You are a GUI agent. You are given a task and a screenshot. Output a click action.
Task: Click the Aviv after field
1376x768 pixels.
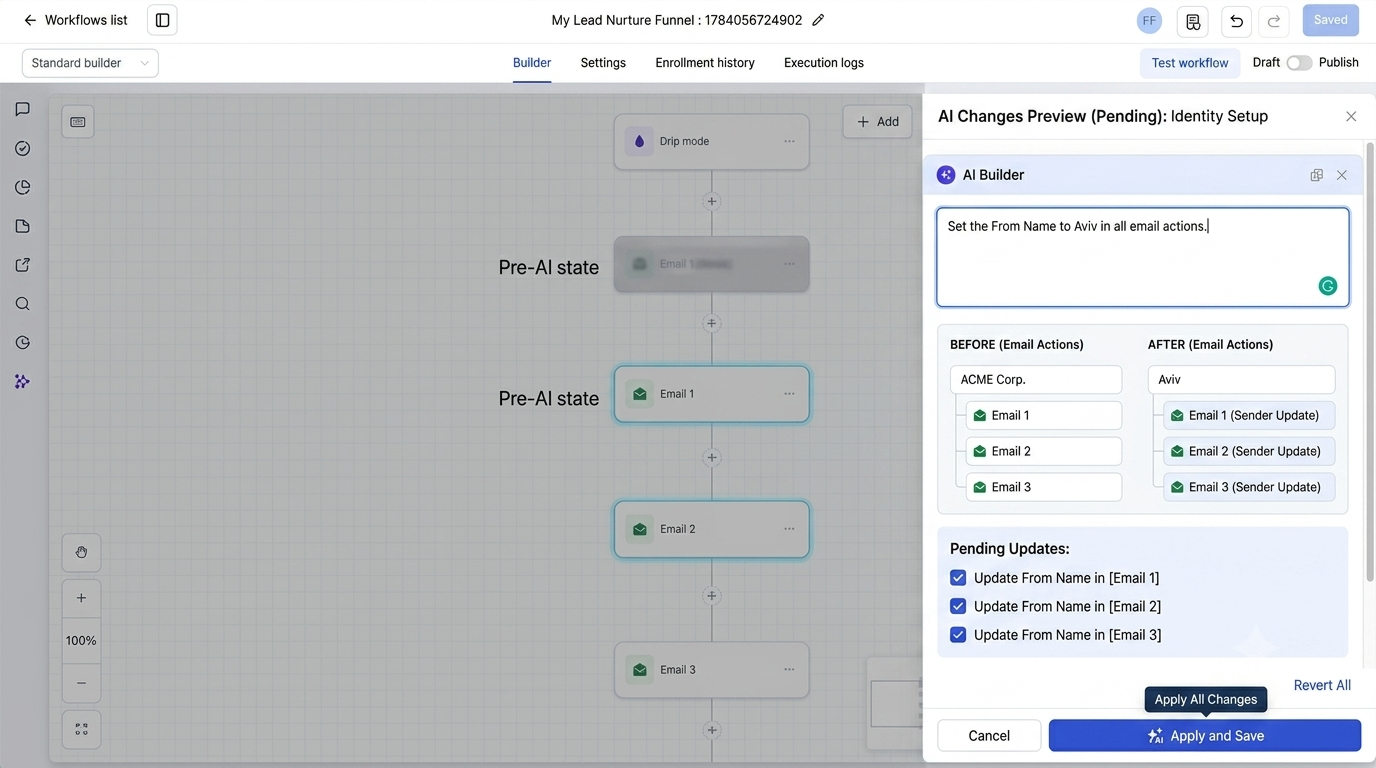coord(1241,380)
